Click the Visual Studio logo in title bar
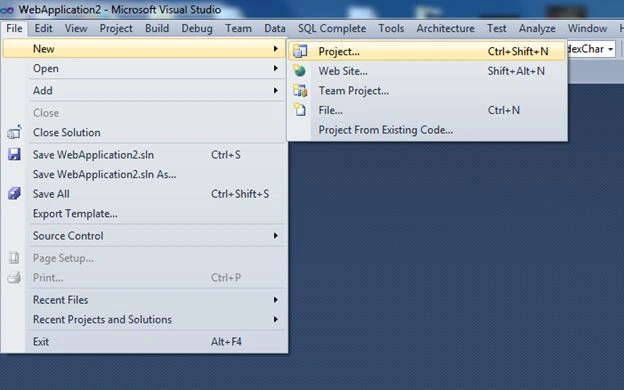Screen dimensions: 624x390 [7, 10]
